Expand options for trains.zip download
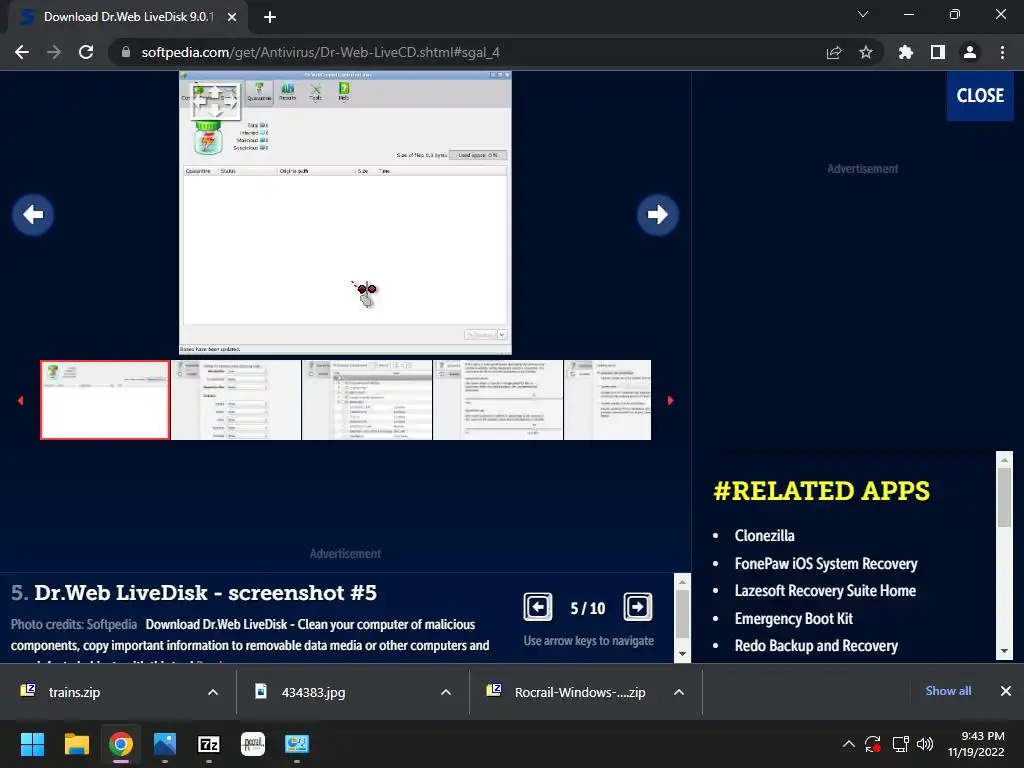Image resolution: width=1024 pixels, height=768 pixels. tap(213, 692)
